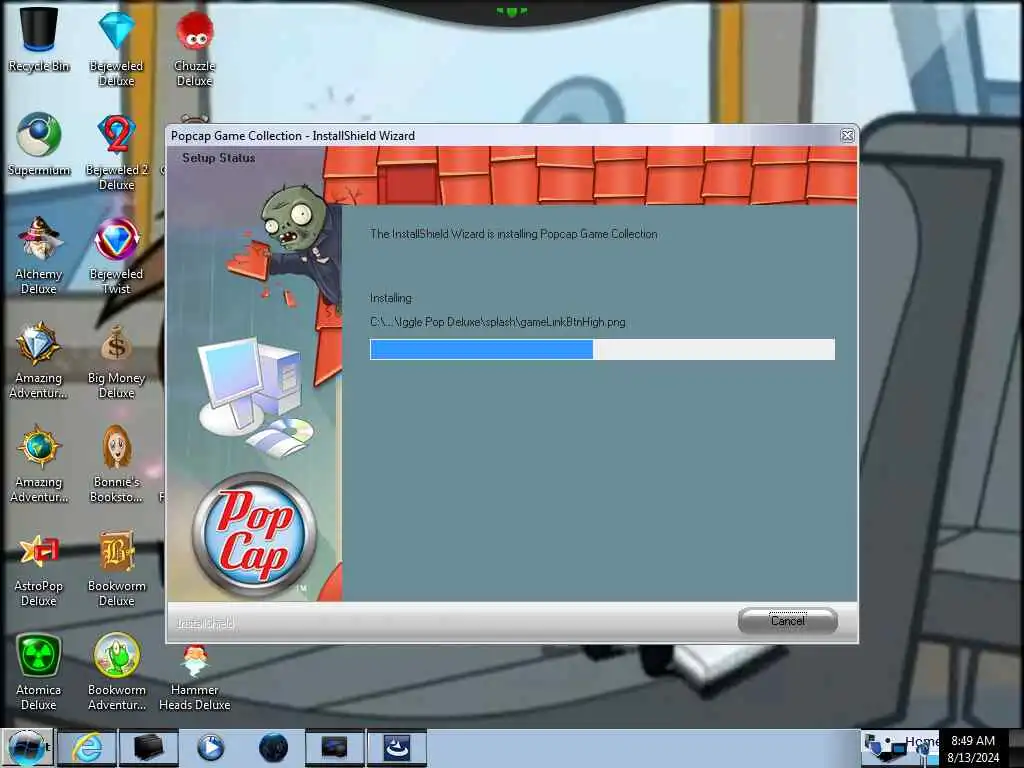Open the black box taskbar icon
Viewport: 1024px width, 768px height.
(x=148, y=748)
